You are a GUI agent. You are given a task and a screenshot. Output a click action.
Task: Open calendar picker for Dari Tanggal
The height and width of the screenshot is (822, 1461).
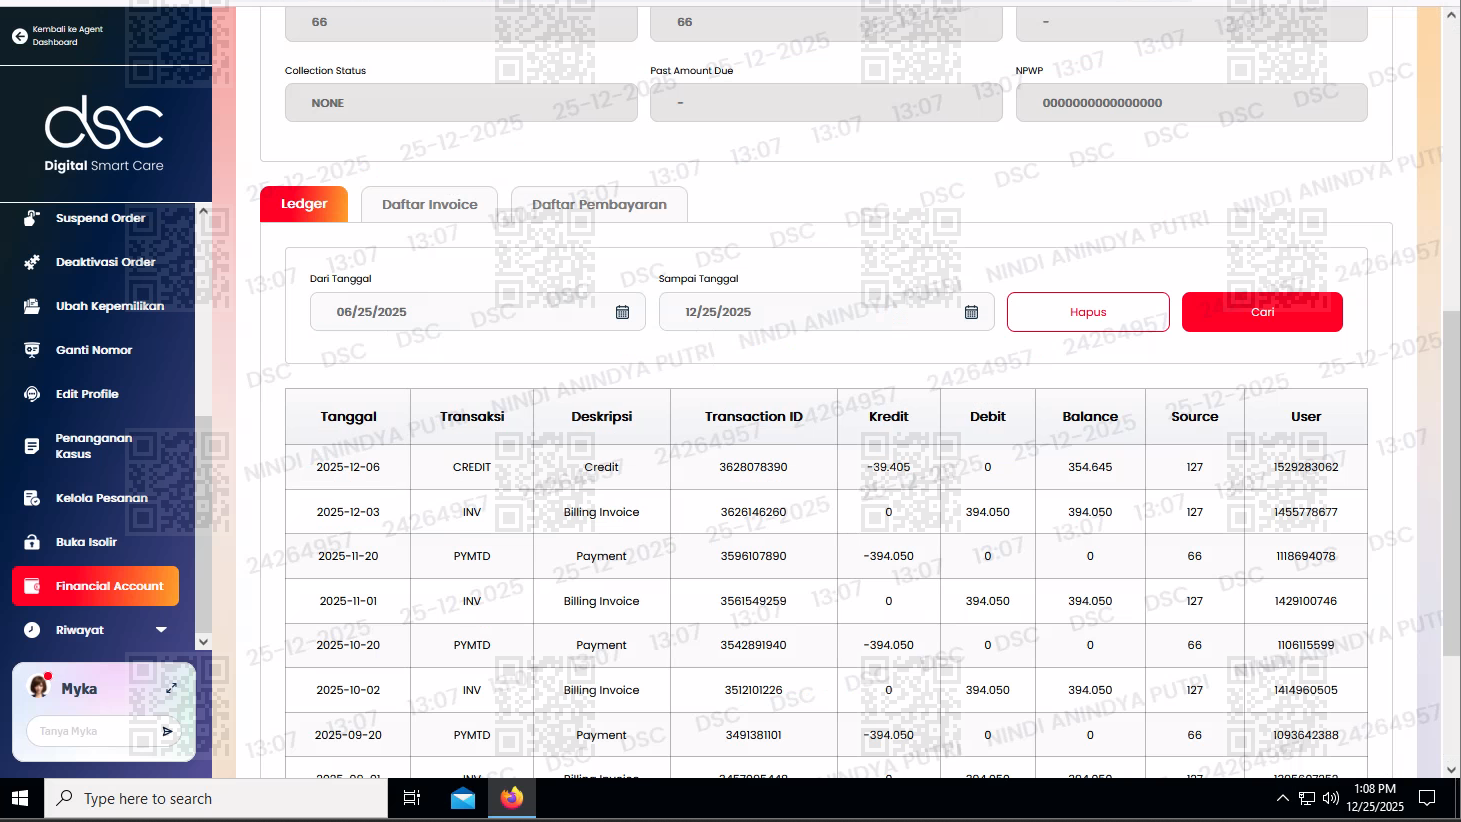point(622,312)
